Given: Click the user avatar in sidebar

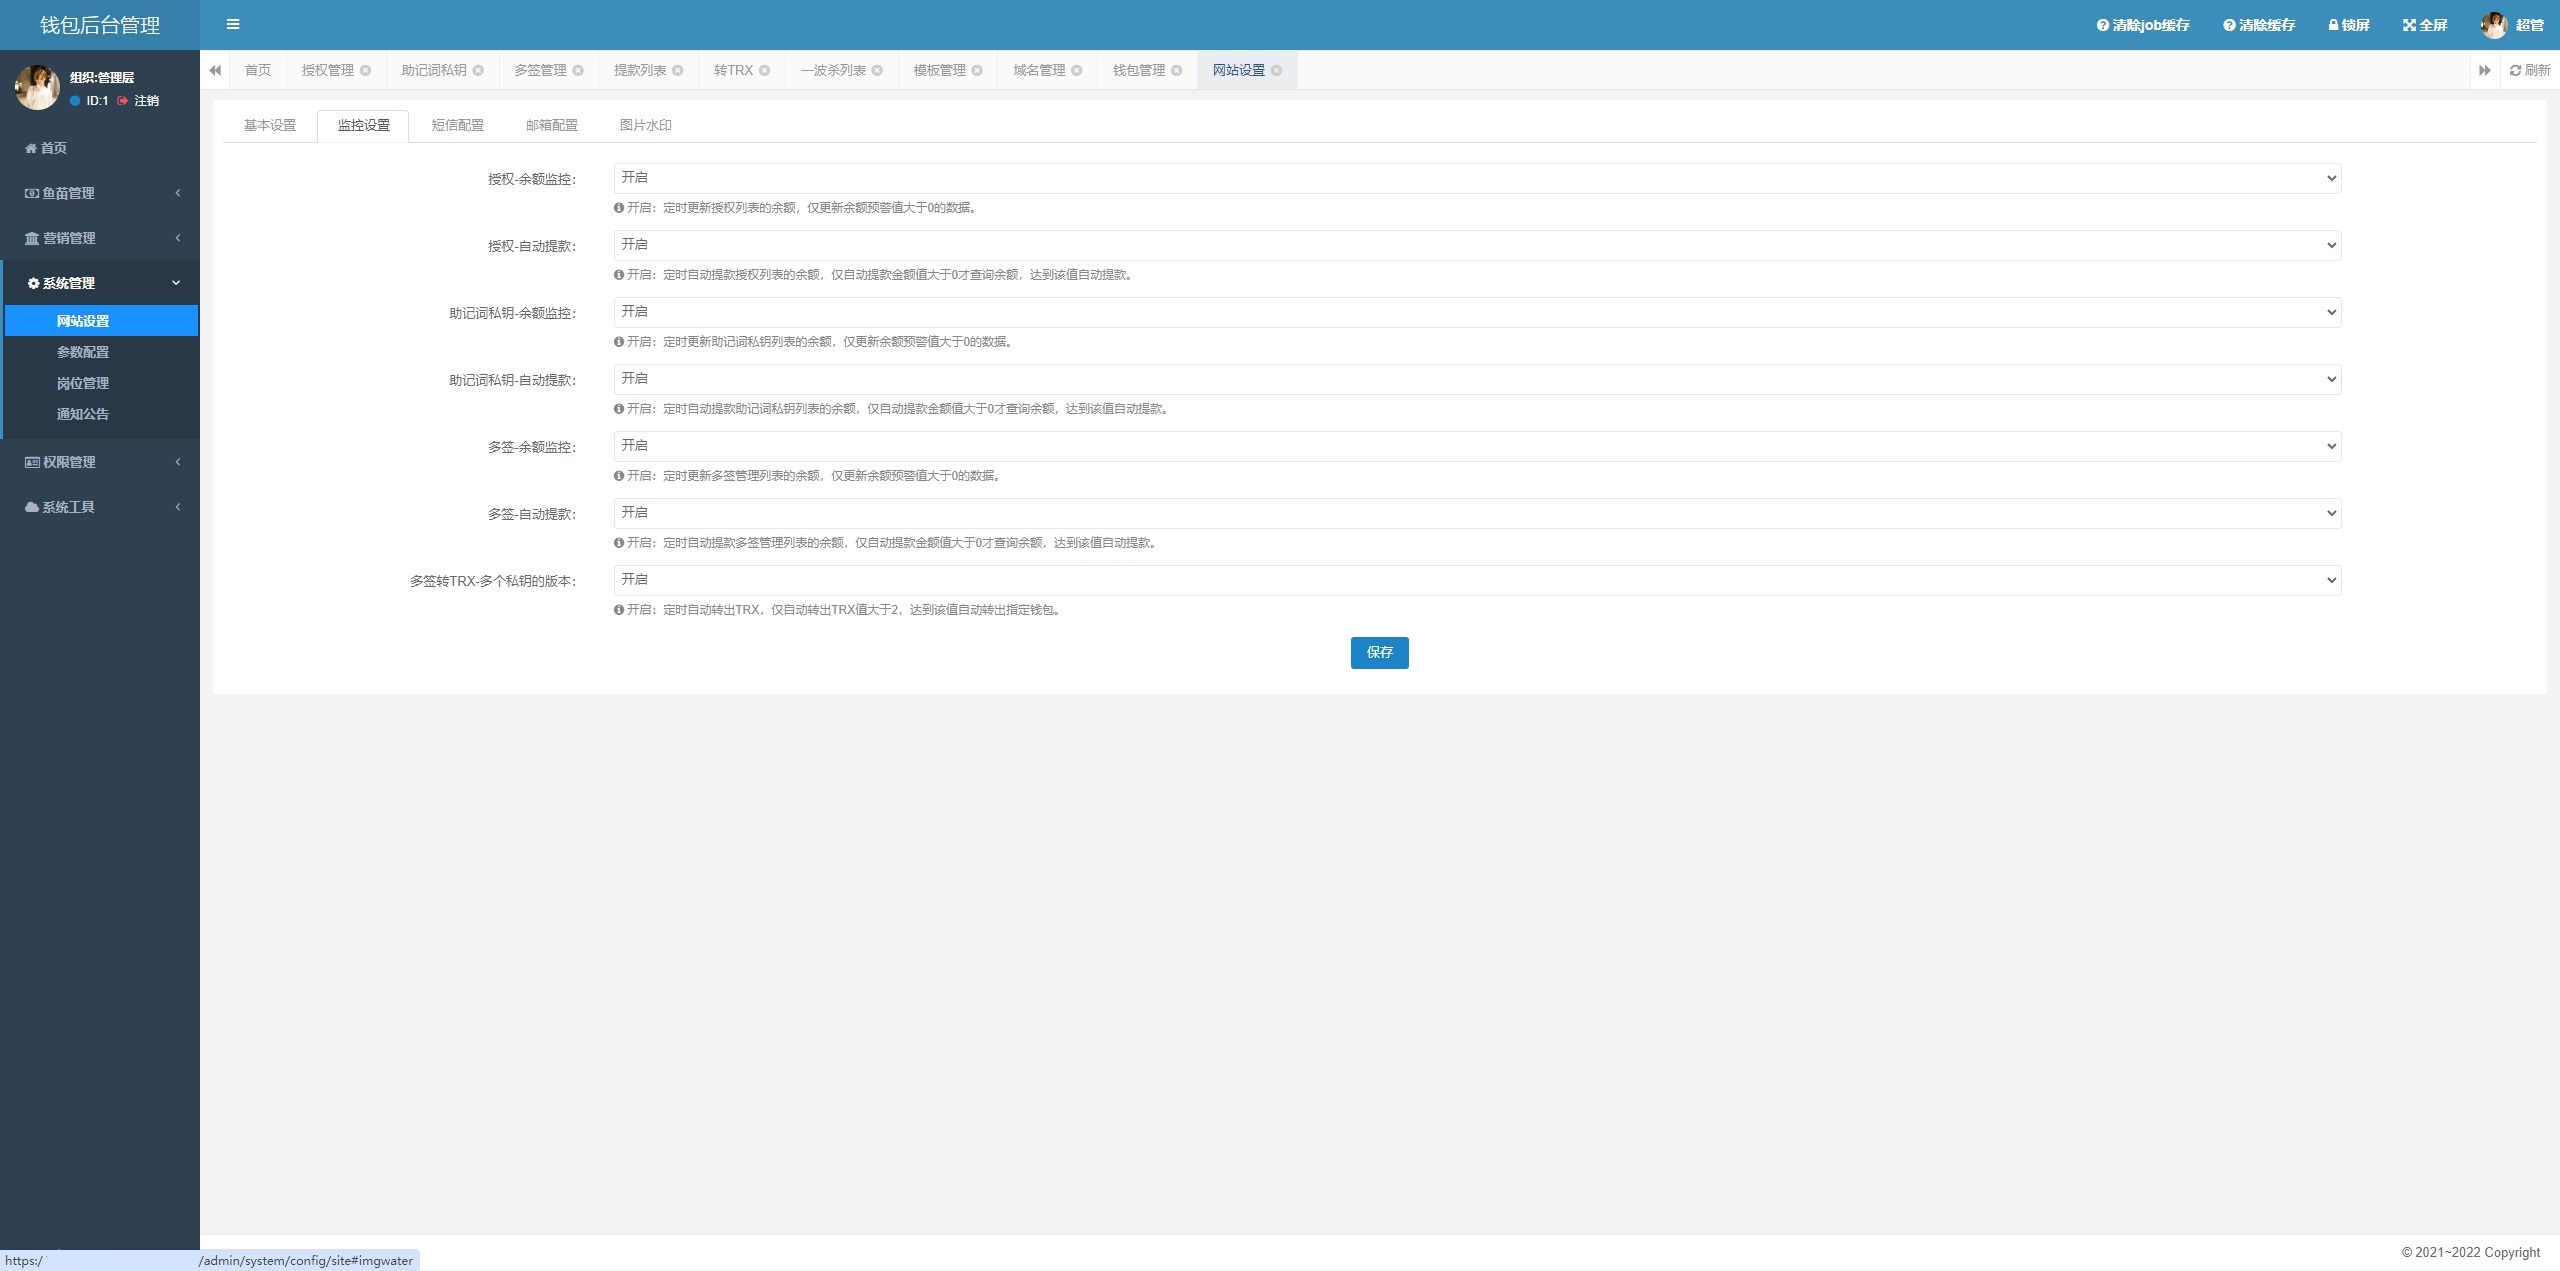Looking at the screenshot, I should click(x=37, y=88).
